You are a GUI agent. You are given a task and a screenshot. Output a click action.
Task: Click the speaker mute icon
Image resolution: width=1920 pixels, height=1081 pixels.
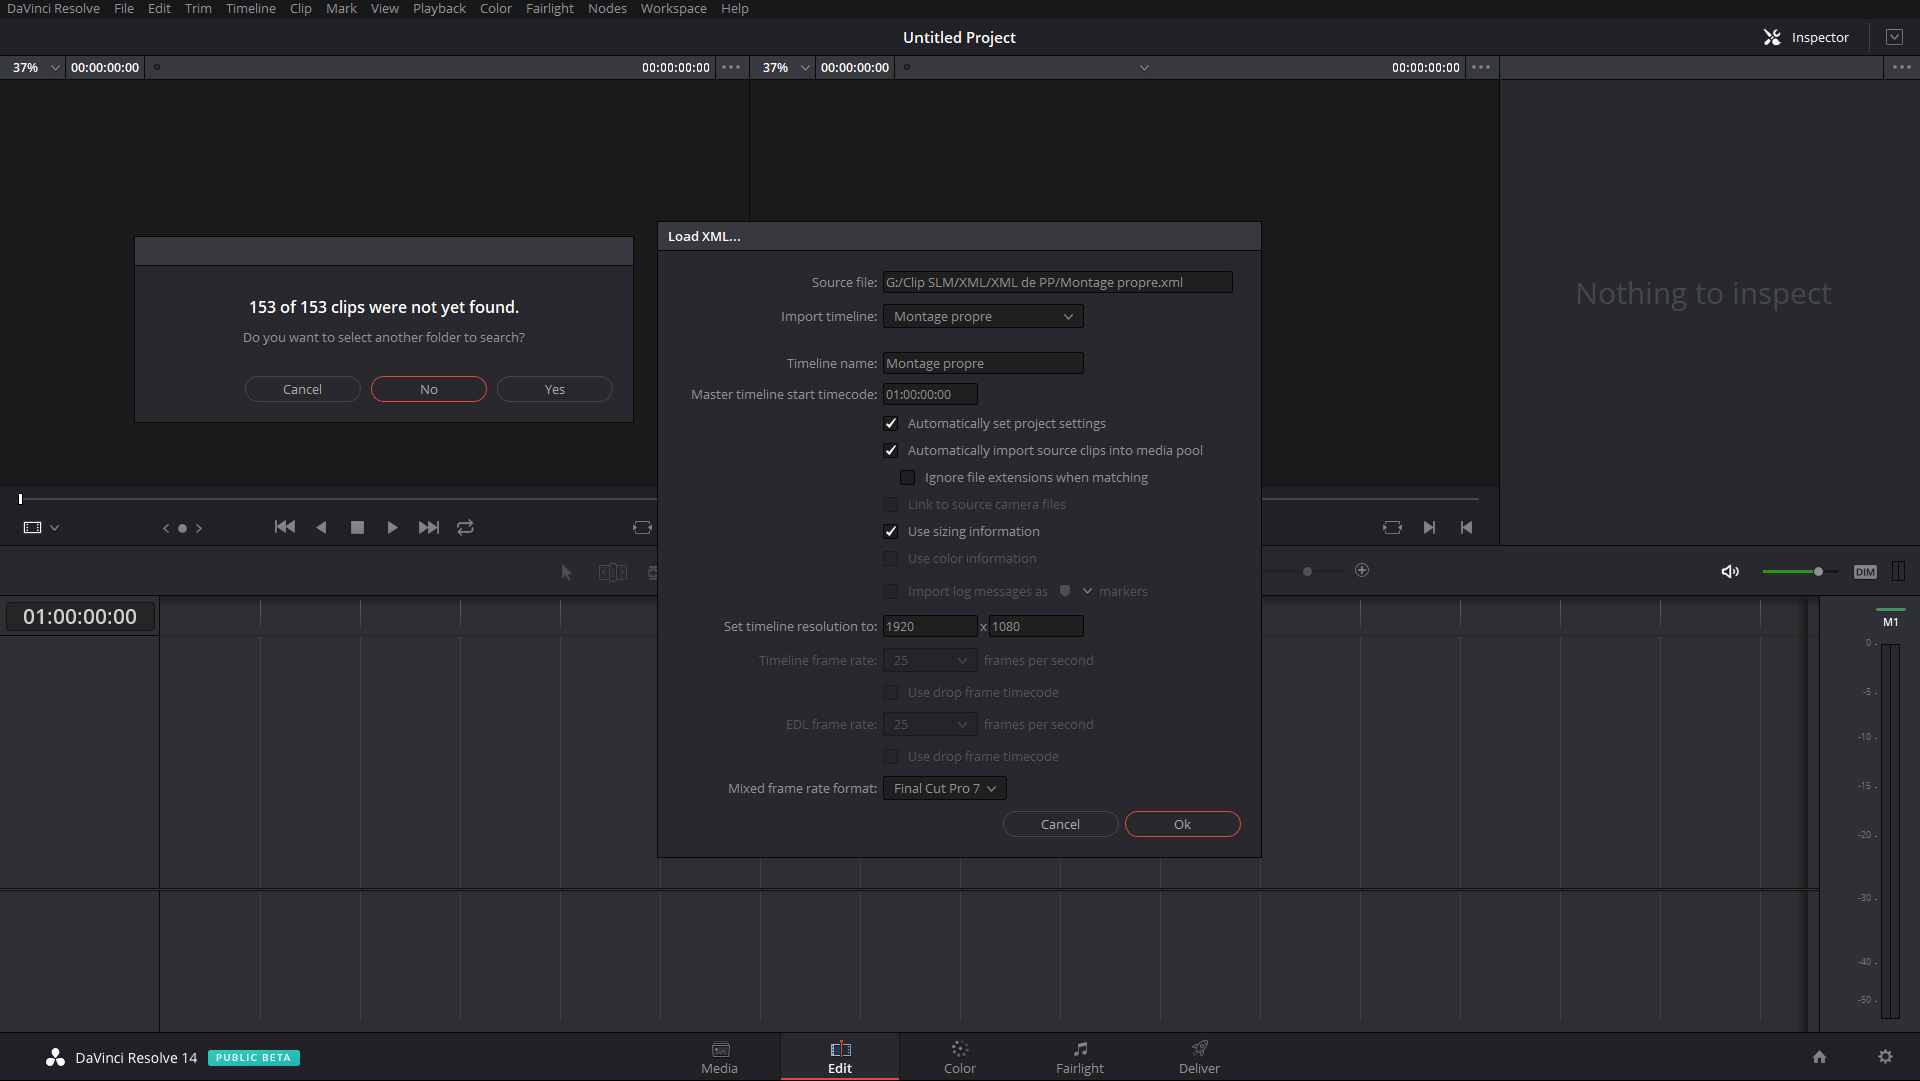[1730, 571]
